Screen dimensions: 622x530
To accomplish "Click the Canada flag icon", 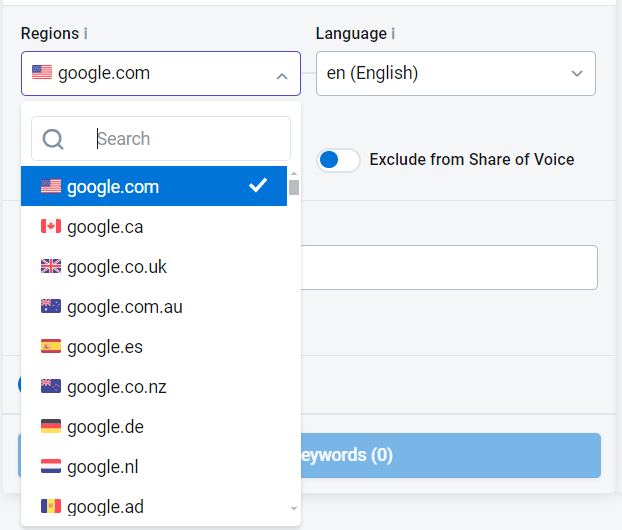I will (x=51, y=227).
